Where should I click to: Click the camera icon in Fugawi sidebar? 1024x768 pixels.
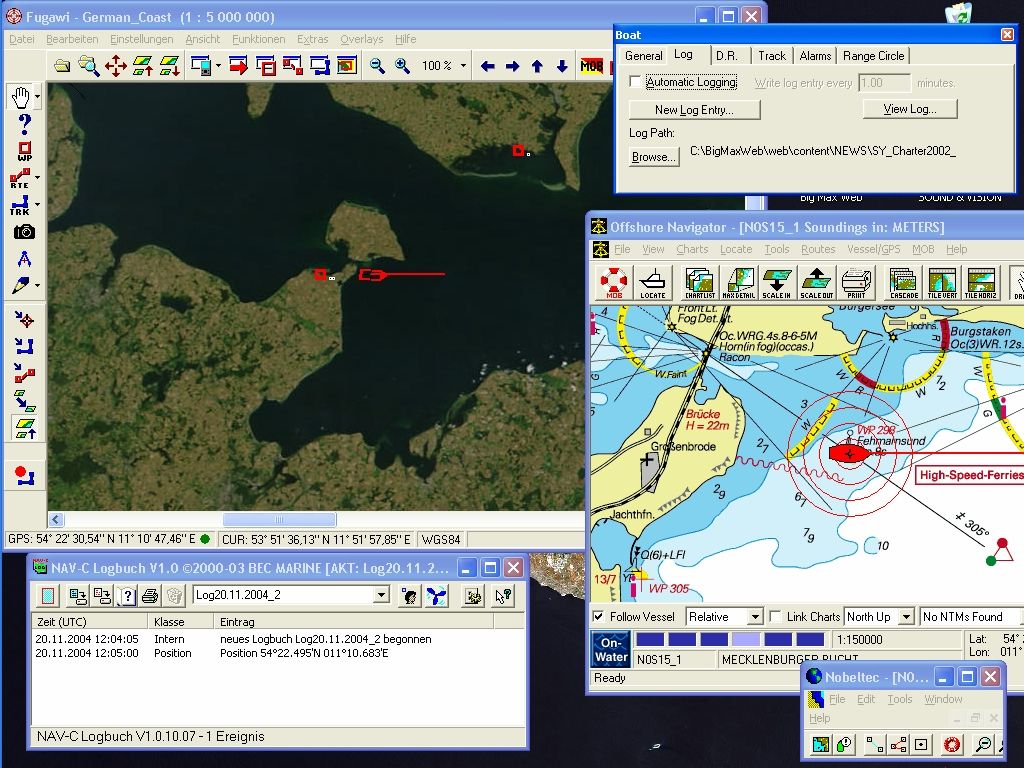(x=24, y=232)
